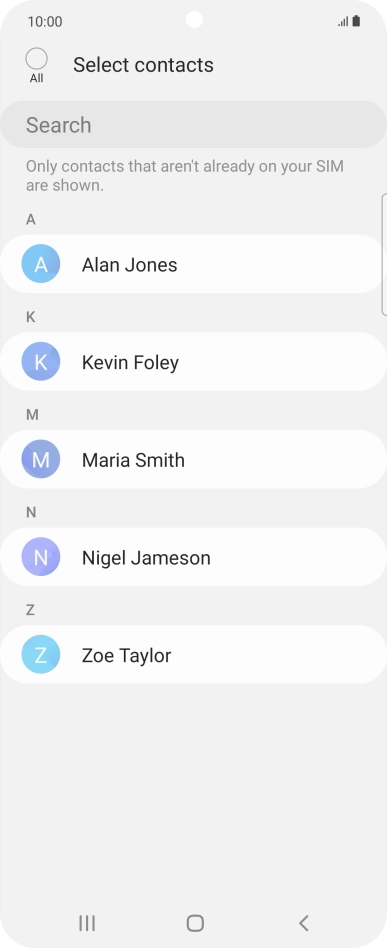The height and width of the screenshot is (948, 387).
Task: Tap the blue A avatar for Alan Jones
Action: click(41, 264)
